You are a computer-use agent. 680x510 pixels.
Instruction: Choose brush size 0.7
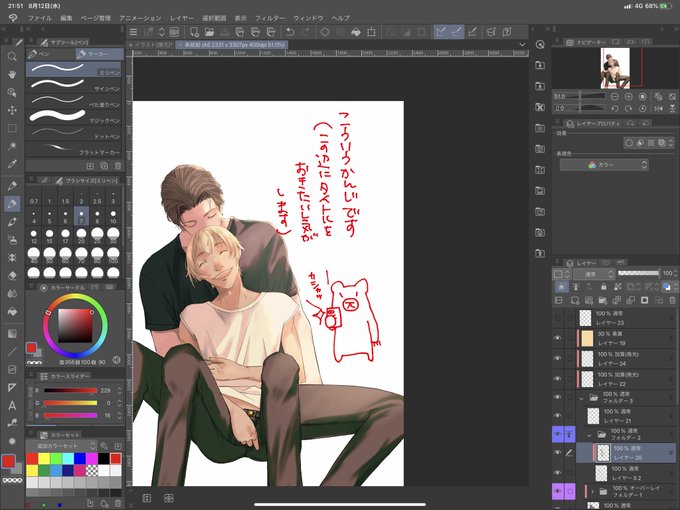tap(34, 197)
